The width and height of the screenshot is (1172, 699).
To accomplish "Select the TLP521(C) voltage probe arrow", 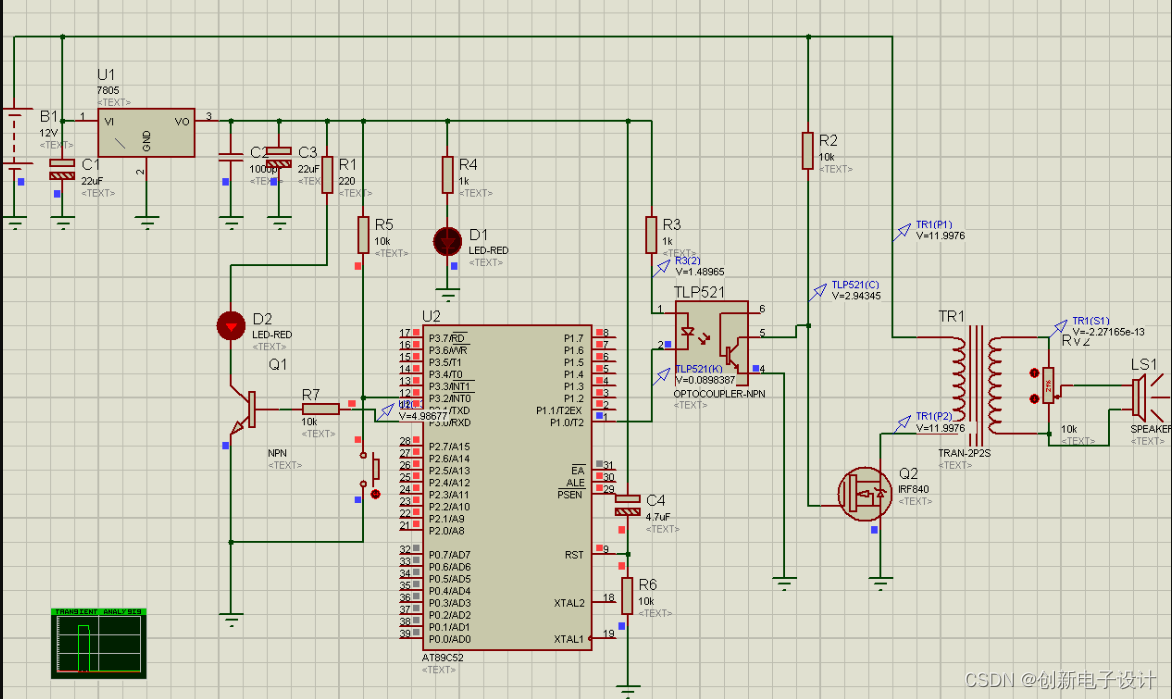I will click(818, 292).
